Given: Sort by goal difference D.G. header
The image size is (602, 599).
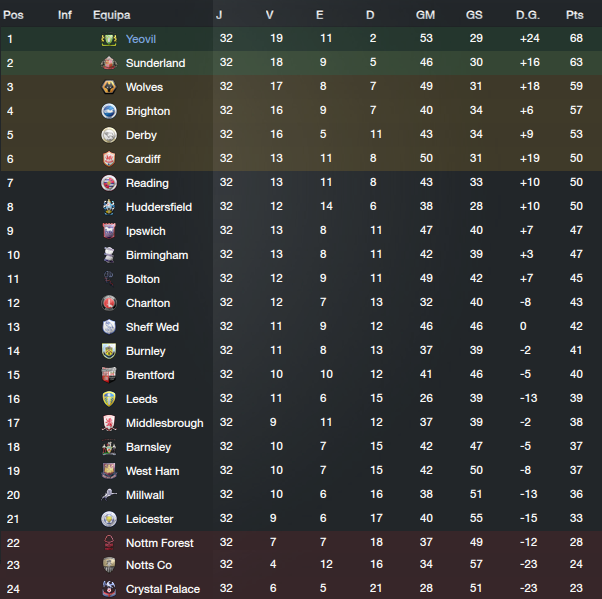Looking at the screenshot, I should pyautogui.click(x=527, y=15).
